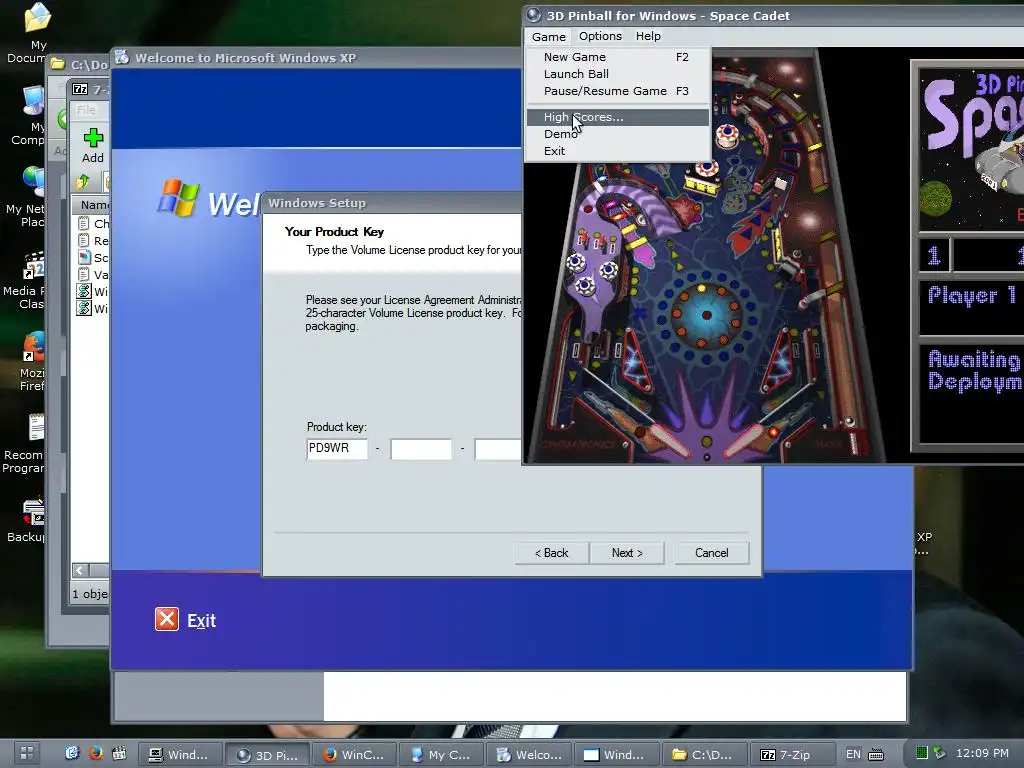This screenshot has width=1024, height=768.
Task: Select the file row starting with Re in 7-Zip
Action: (x=93, y=240)
